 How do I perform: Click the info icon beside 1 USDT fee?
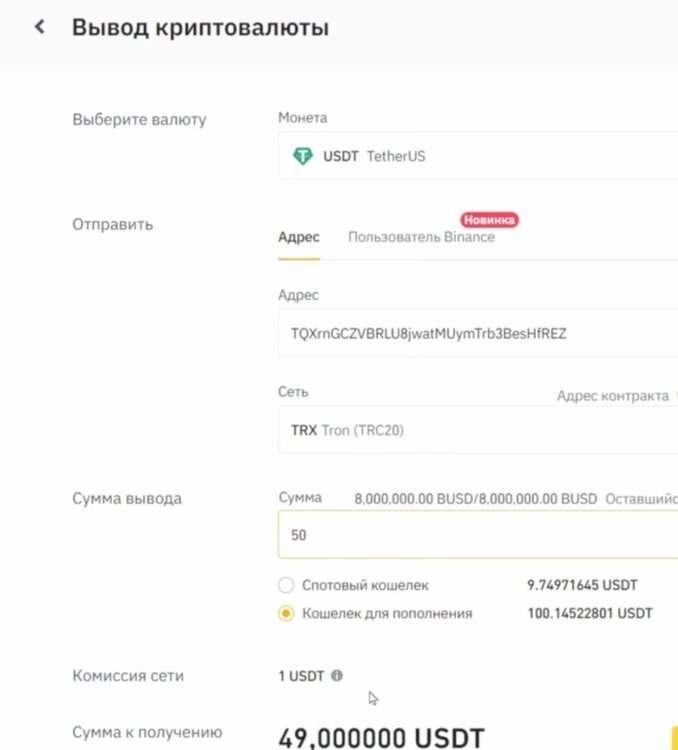(337, 675)
